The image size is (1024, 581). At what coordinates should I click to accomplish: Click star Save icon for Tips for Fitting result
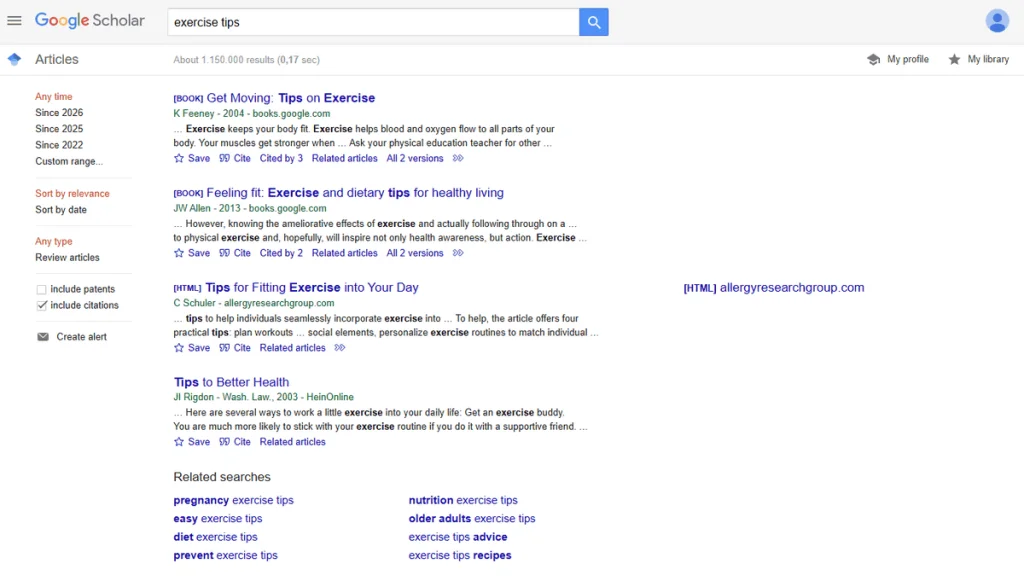179,347
